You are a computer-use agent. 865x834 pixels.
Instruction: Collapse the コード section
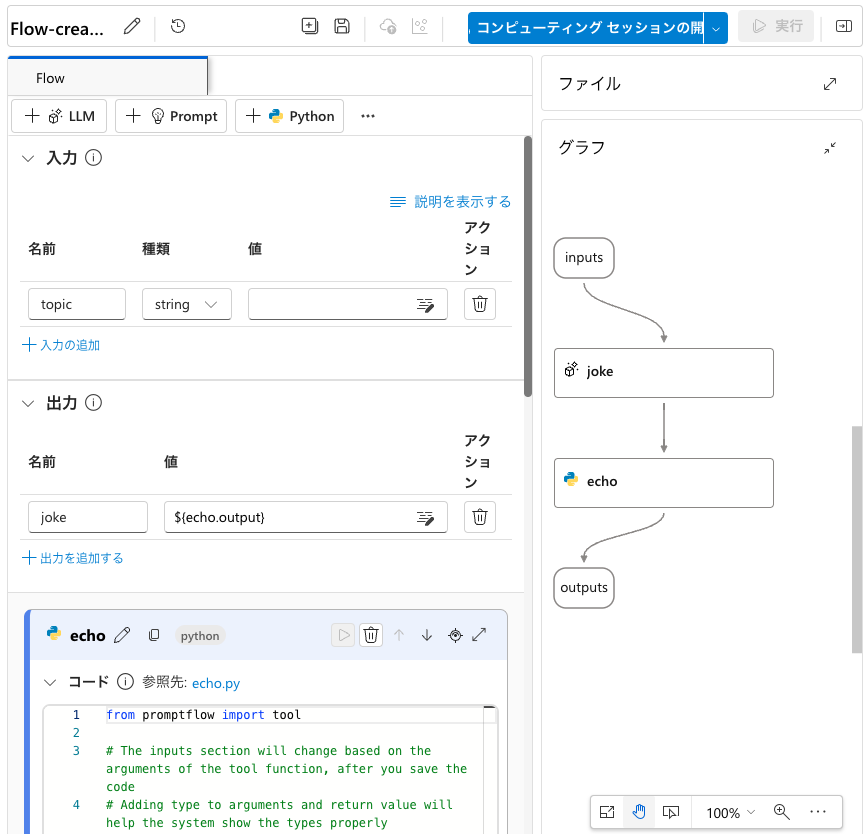(x=50, y=683)
